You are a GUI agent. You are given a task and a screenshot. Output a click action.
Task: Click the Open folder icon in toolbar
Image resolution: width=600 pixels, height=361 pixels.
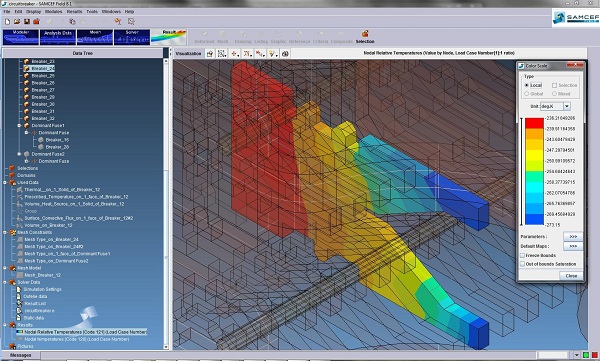coord(17,22)
